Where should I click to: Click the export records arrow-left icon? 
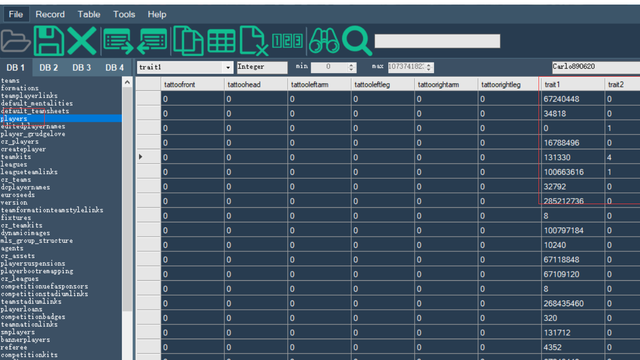(152, 41)
